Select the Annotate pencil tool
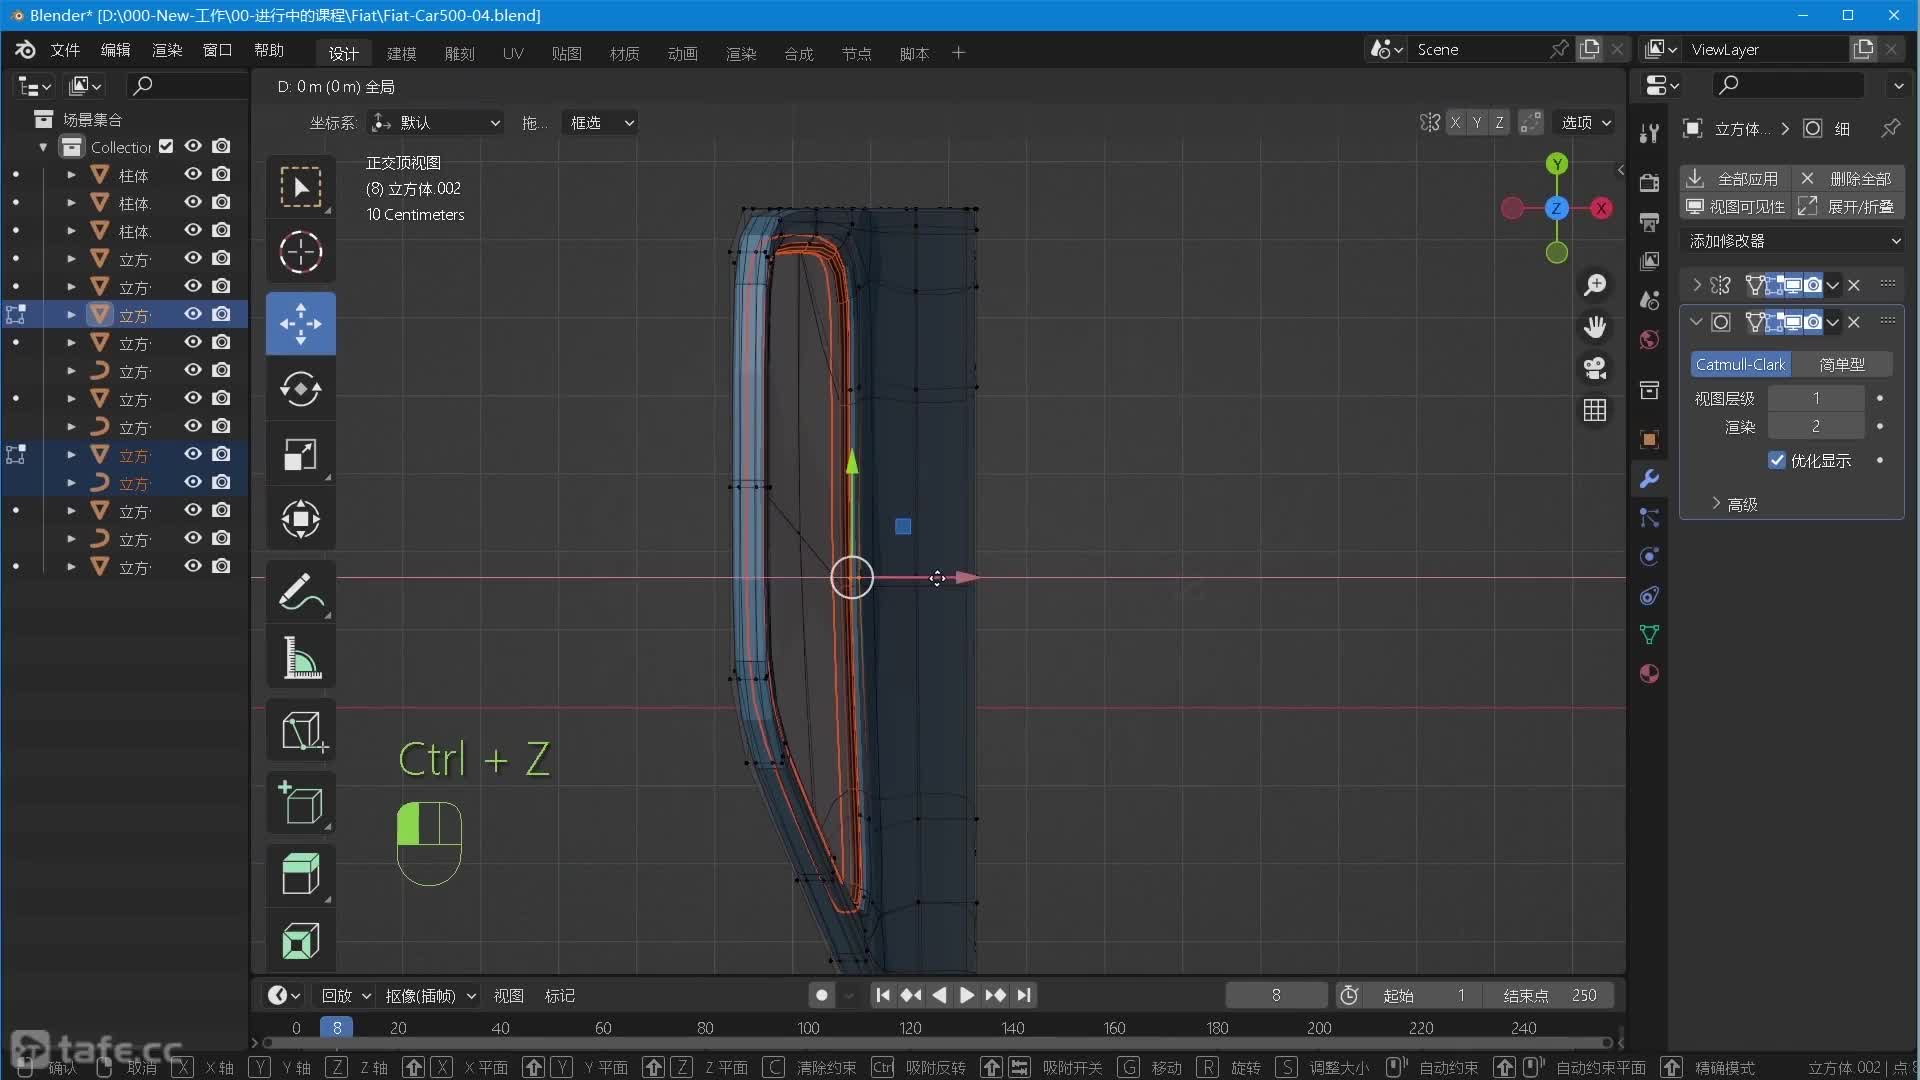The width and height of the screenshot is (1920, 1080). point(301,592)
